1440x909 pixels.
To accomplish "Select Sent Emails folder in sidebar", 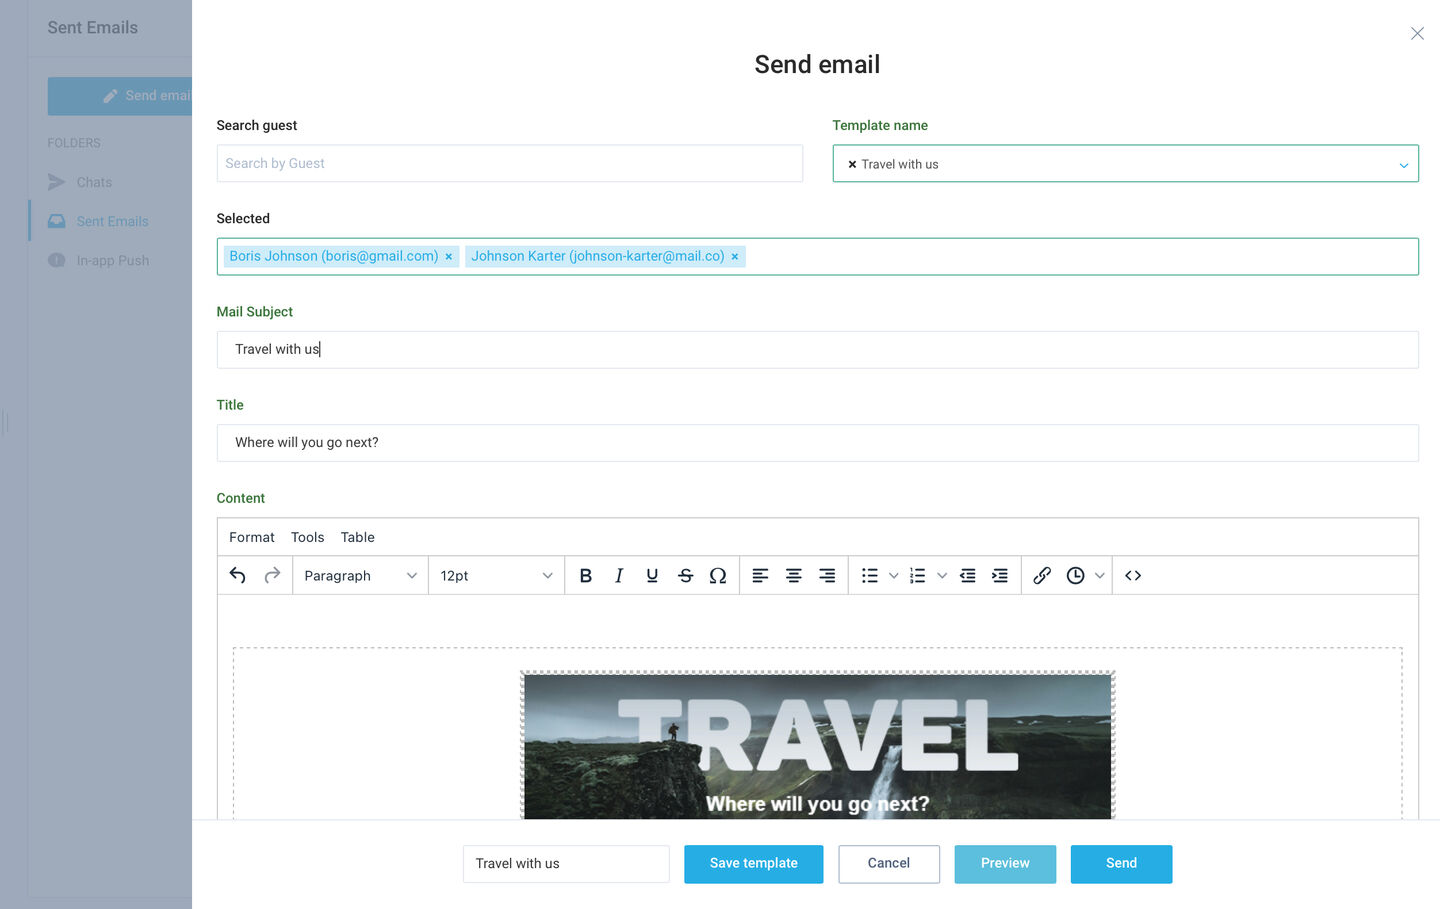I will tap(112, 221).
